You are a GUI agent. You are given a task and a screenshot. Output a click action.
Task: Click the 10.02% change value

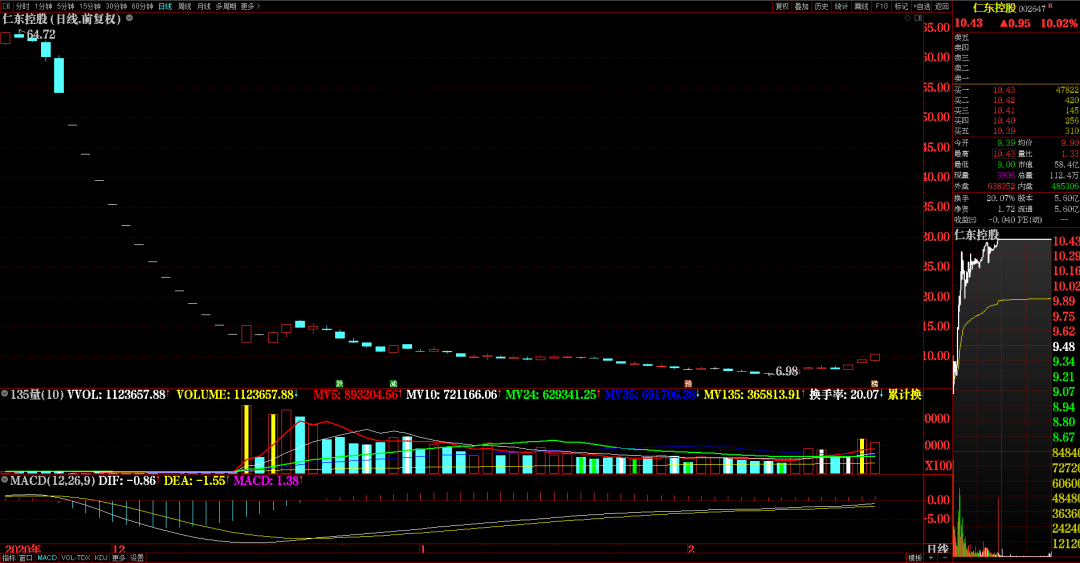(x=1058, y=23)
